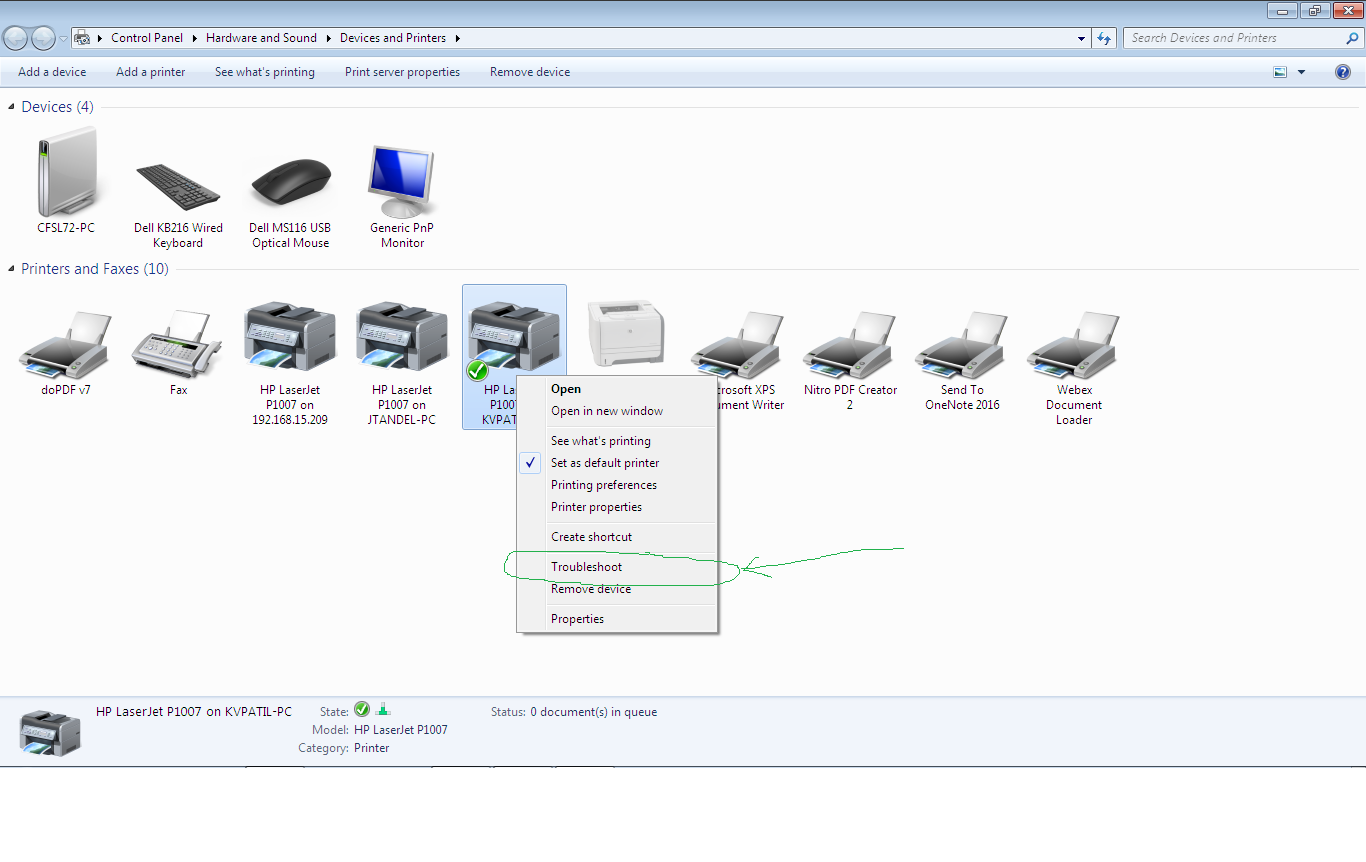
Task: Click Hardware and Sound breadcrumb
Action: [x=261, y=38]
